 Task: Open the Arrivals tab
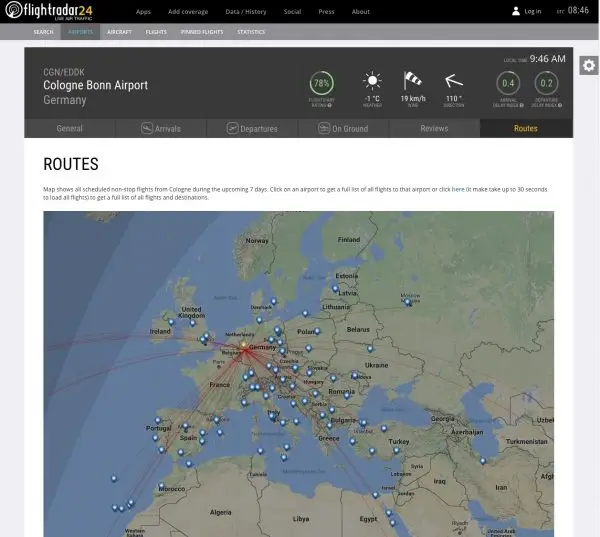pyautogui.click(x=160, y=129)
